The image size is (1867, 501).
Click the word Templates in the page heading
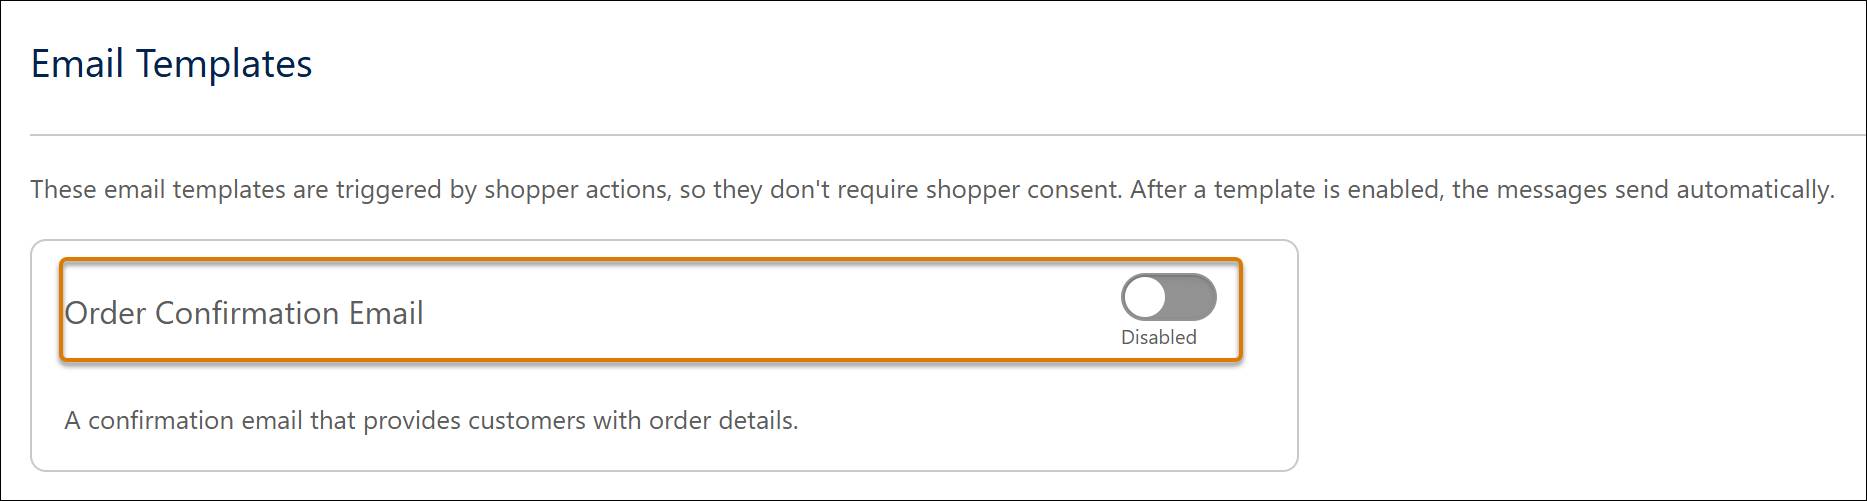[224, 65]
